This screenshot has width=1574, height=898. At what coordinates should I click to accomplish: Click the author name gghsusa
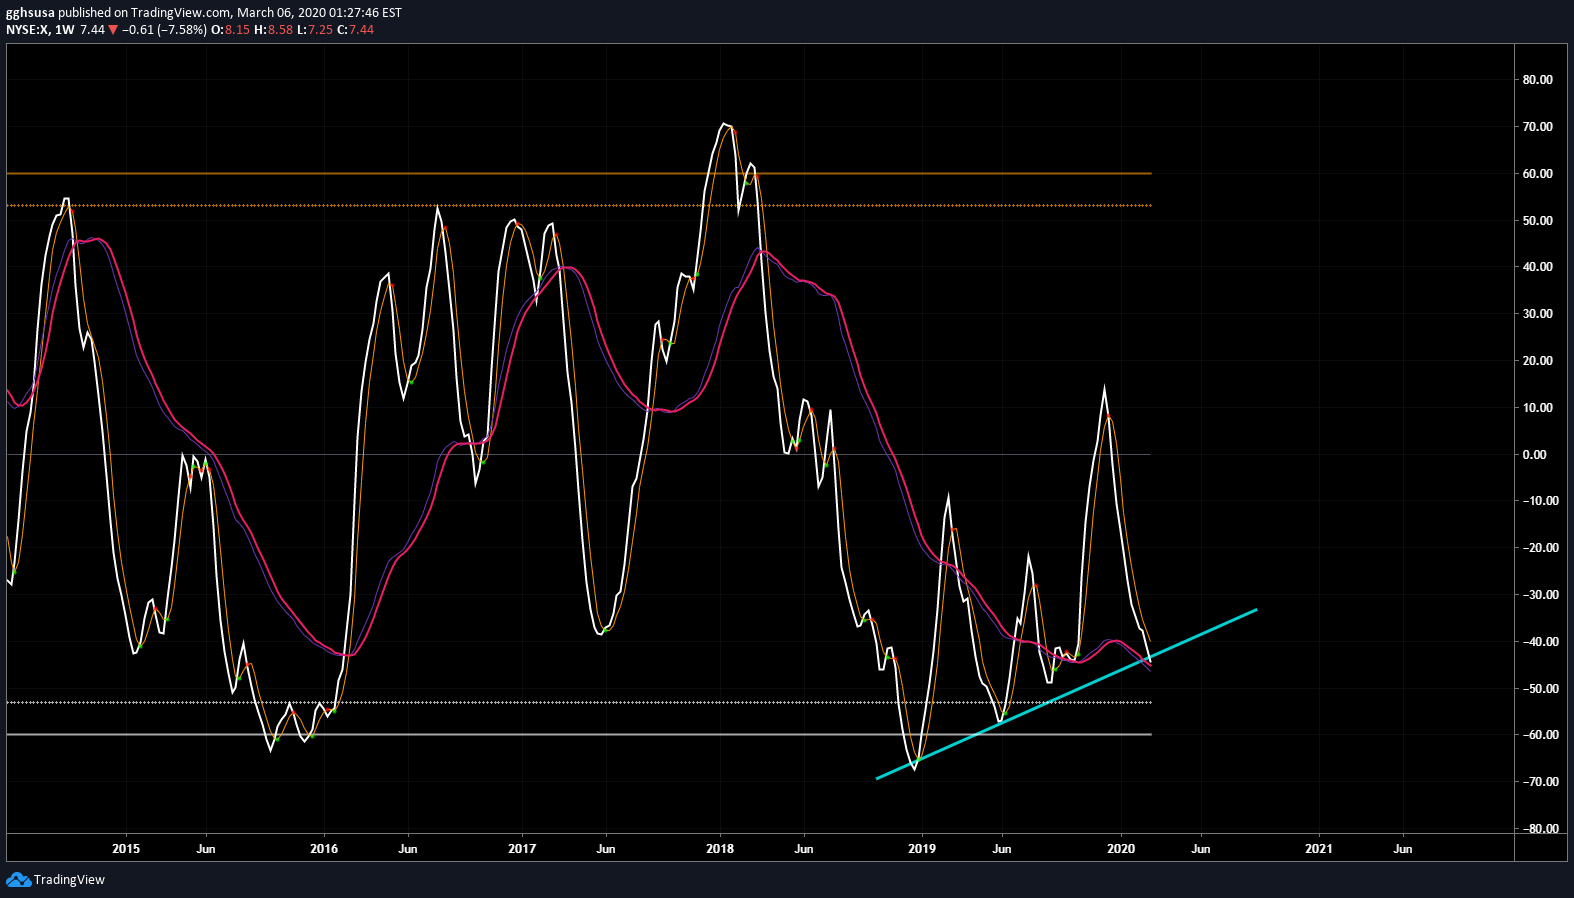click(x=30, y=13)
